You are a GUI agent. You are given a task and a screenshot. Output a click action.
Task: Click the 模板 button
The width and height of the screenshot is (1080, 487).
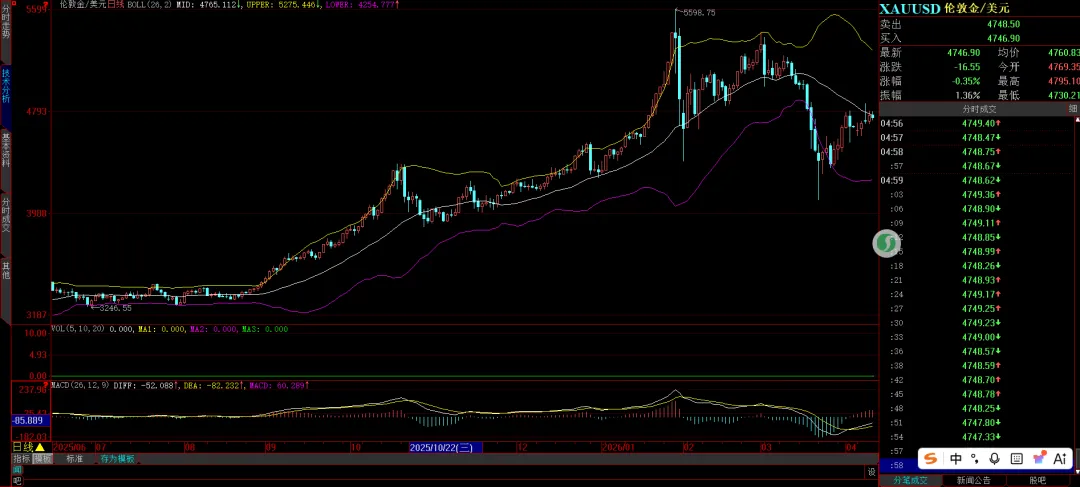point(43,459)
